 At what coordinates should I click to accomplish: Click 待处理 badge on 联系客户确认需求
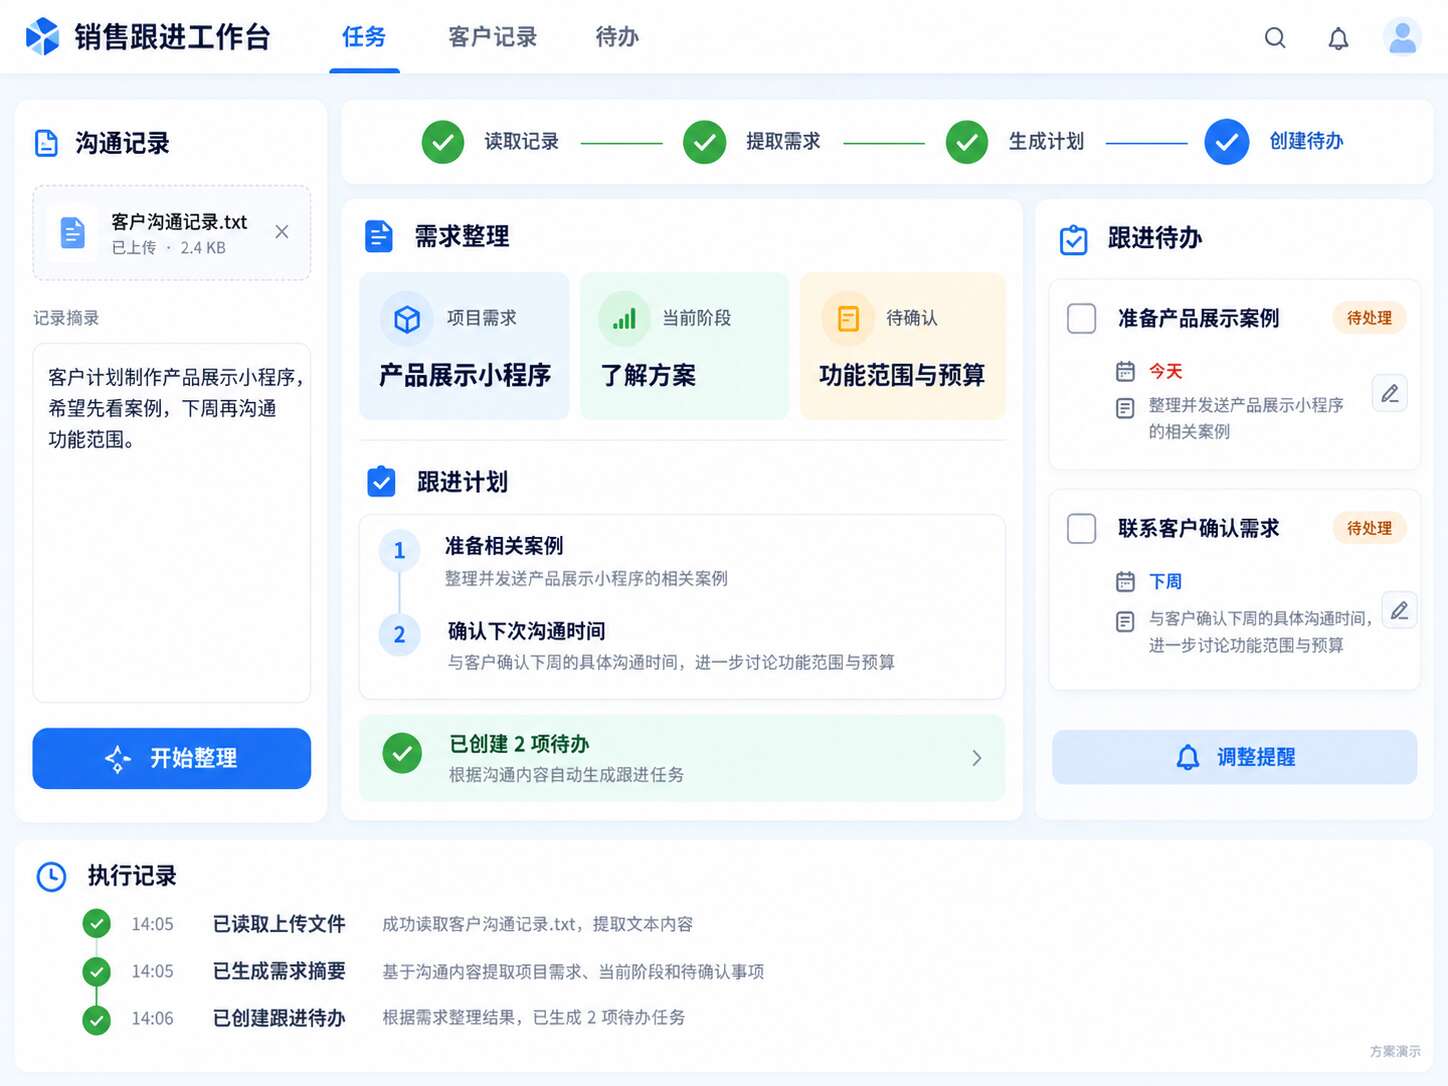coord(1369,528)
